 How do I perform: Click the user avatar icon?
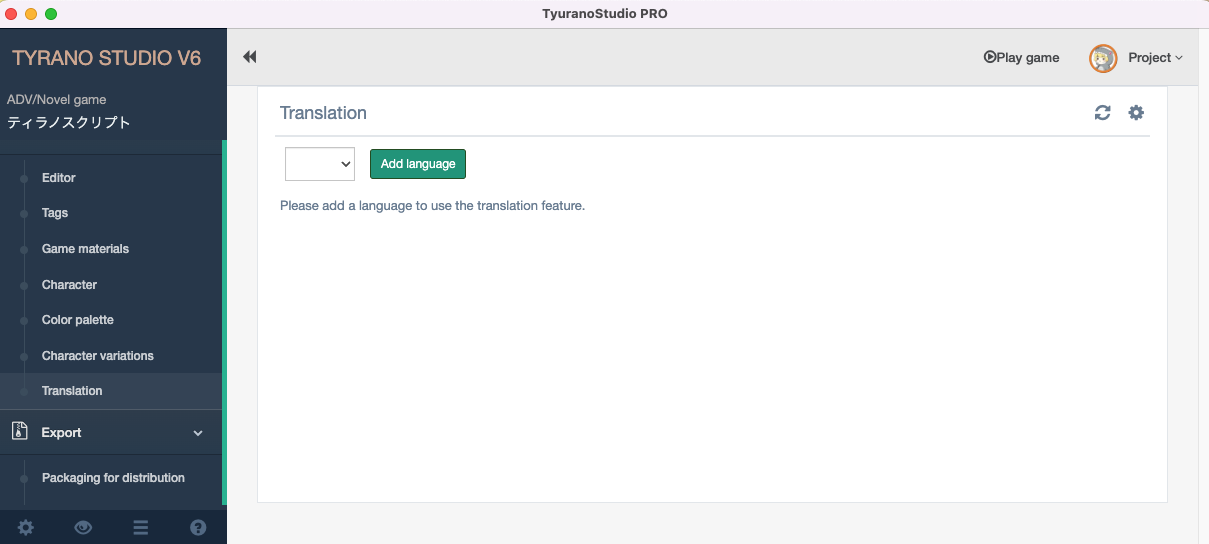point(1103,58)
